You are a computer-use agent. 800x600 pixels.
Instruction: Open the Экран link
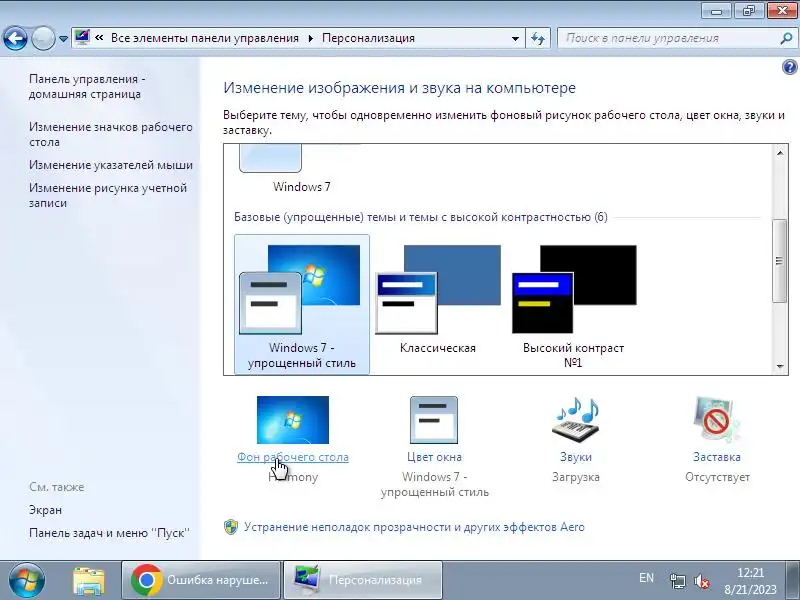(45, 510)
